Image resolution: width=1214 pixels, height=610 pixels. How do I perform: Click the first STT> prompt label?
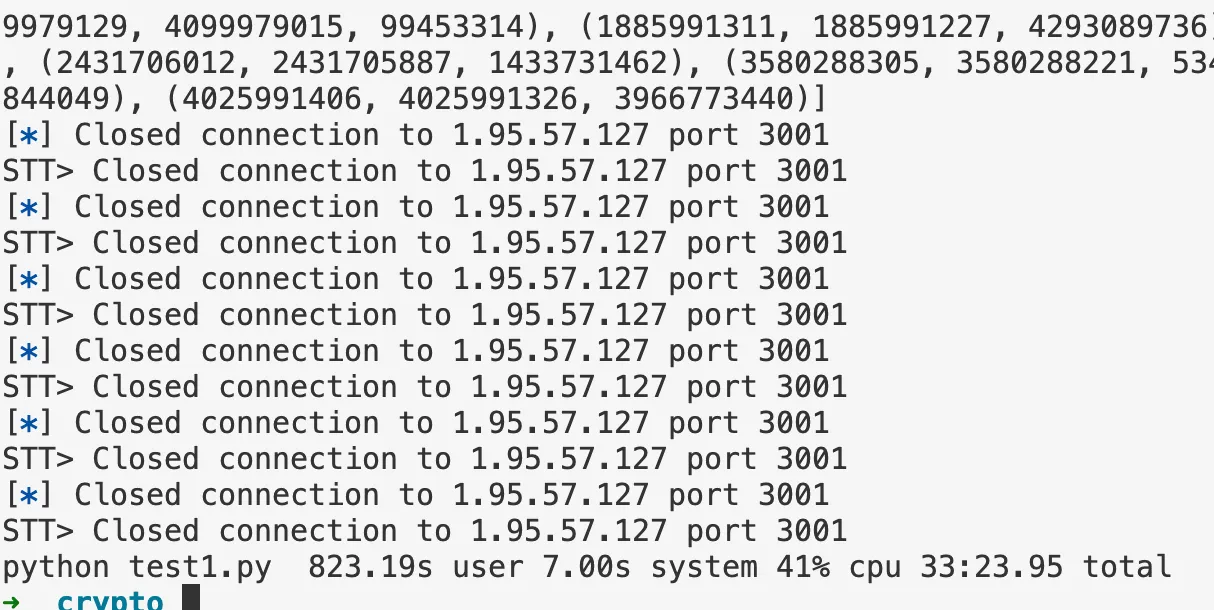click(x=38, y=171)
